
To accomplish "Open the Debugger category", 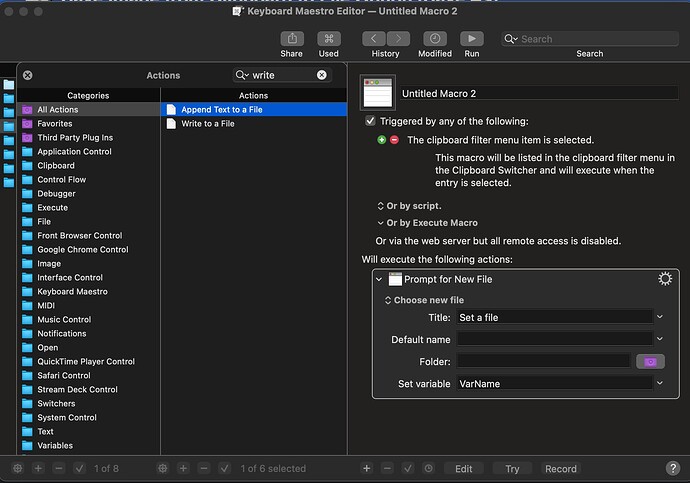I will click(x=89, y=194).
